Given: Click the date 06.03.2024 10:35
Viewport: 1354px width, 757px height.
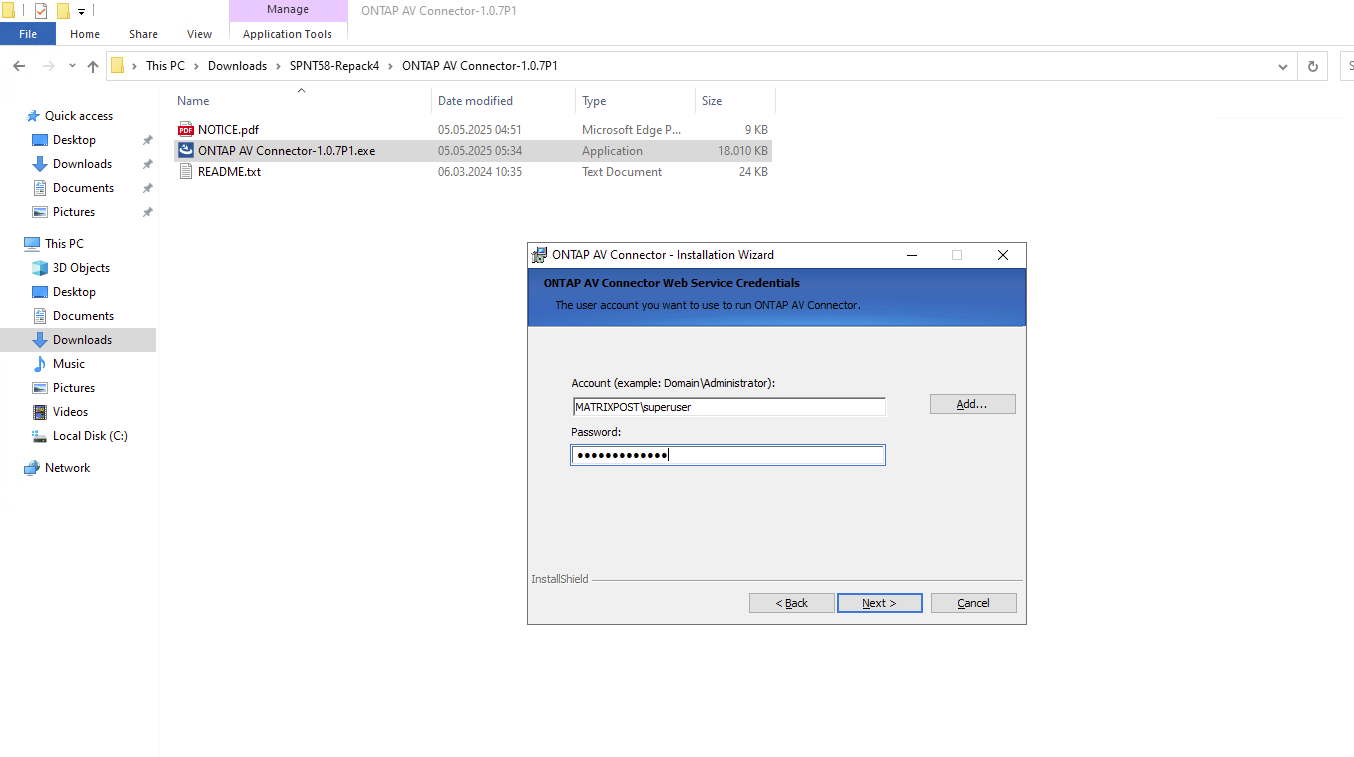Looking at the screenshot, I should click(480, 172).
